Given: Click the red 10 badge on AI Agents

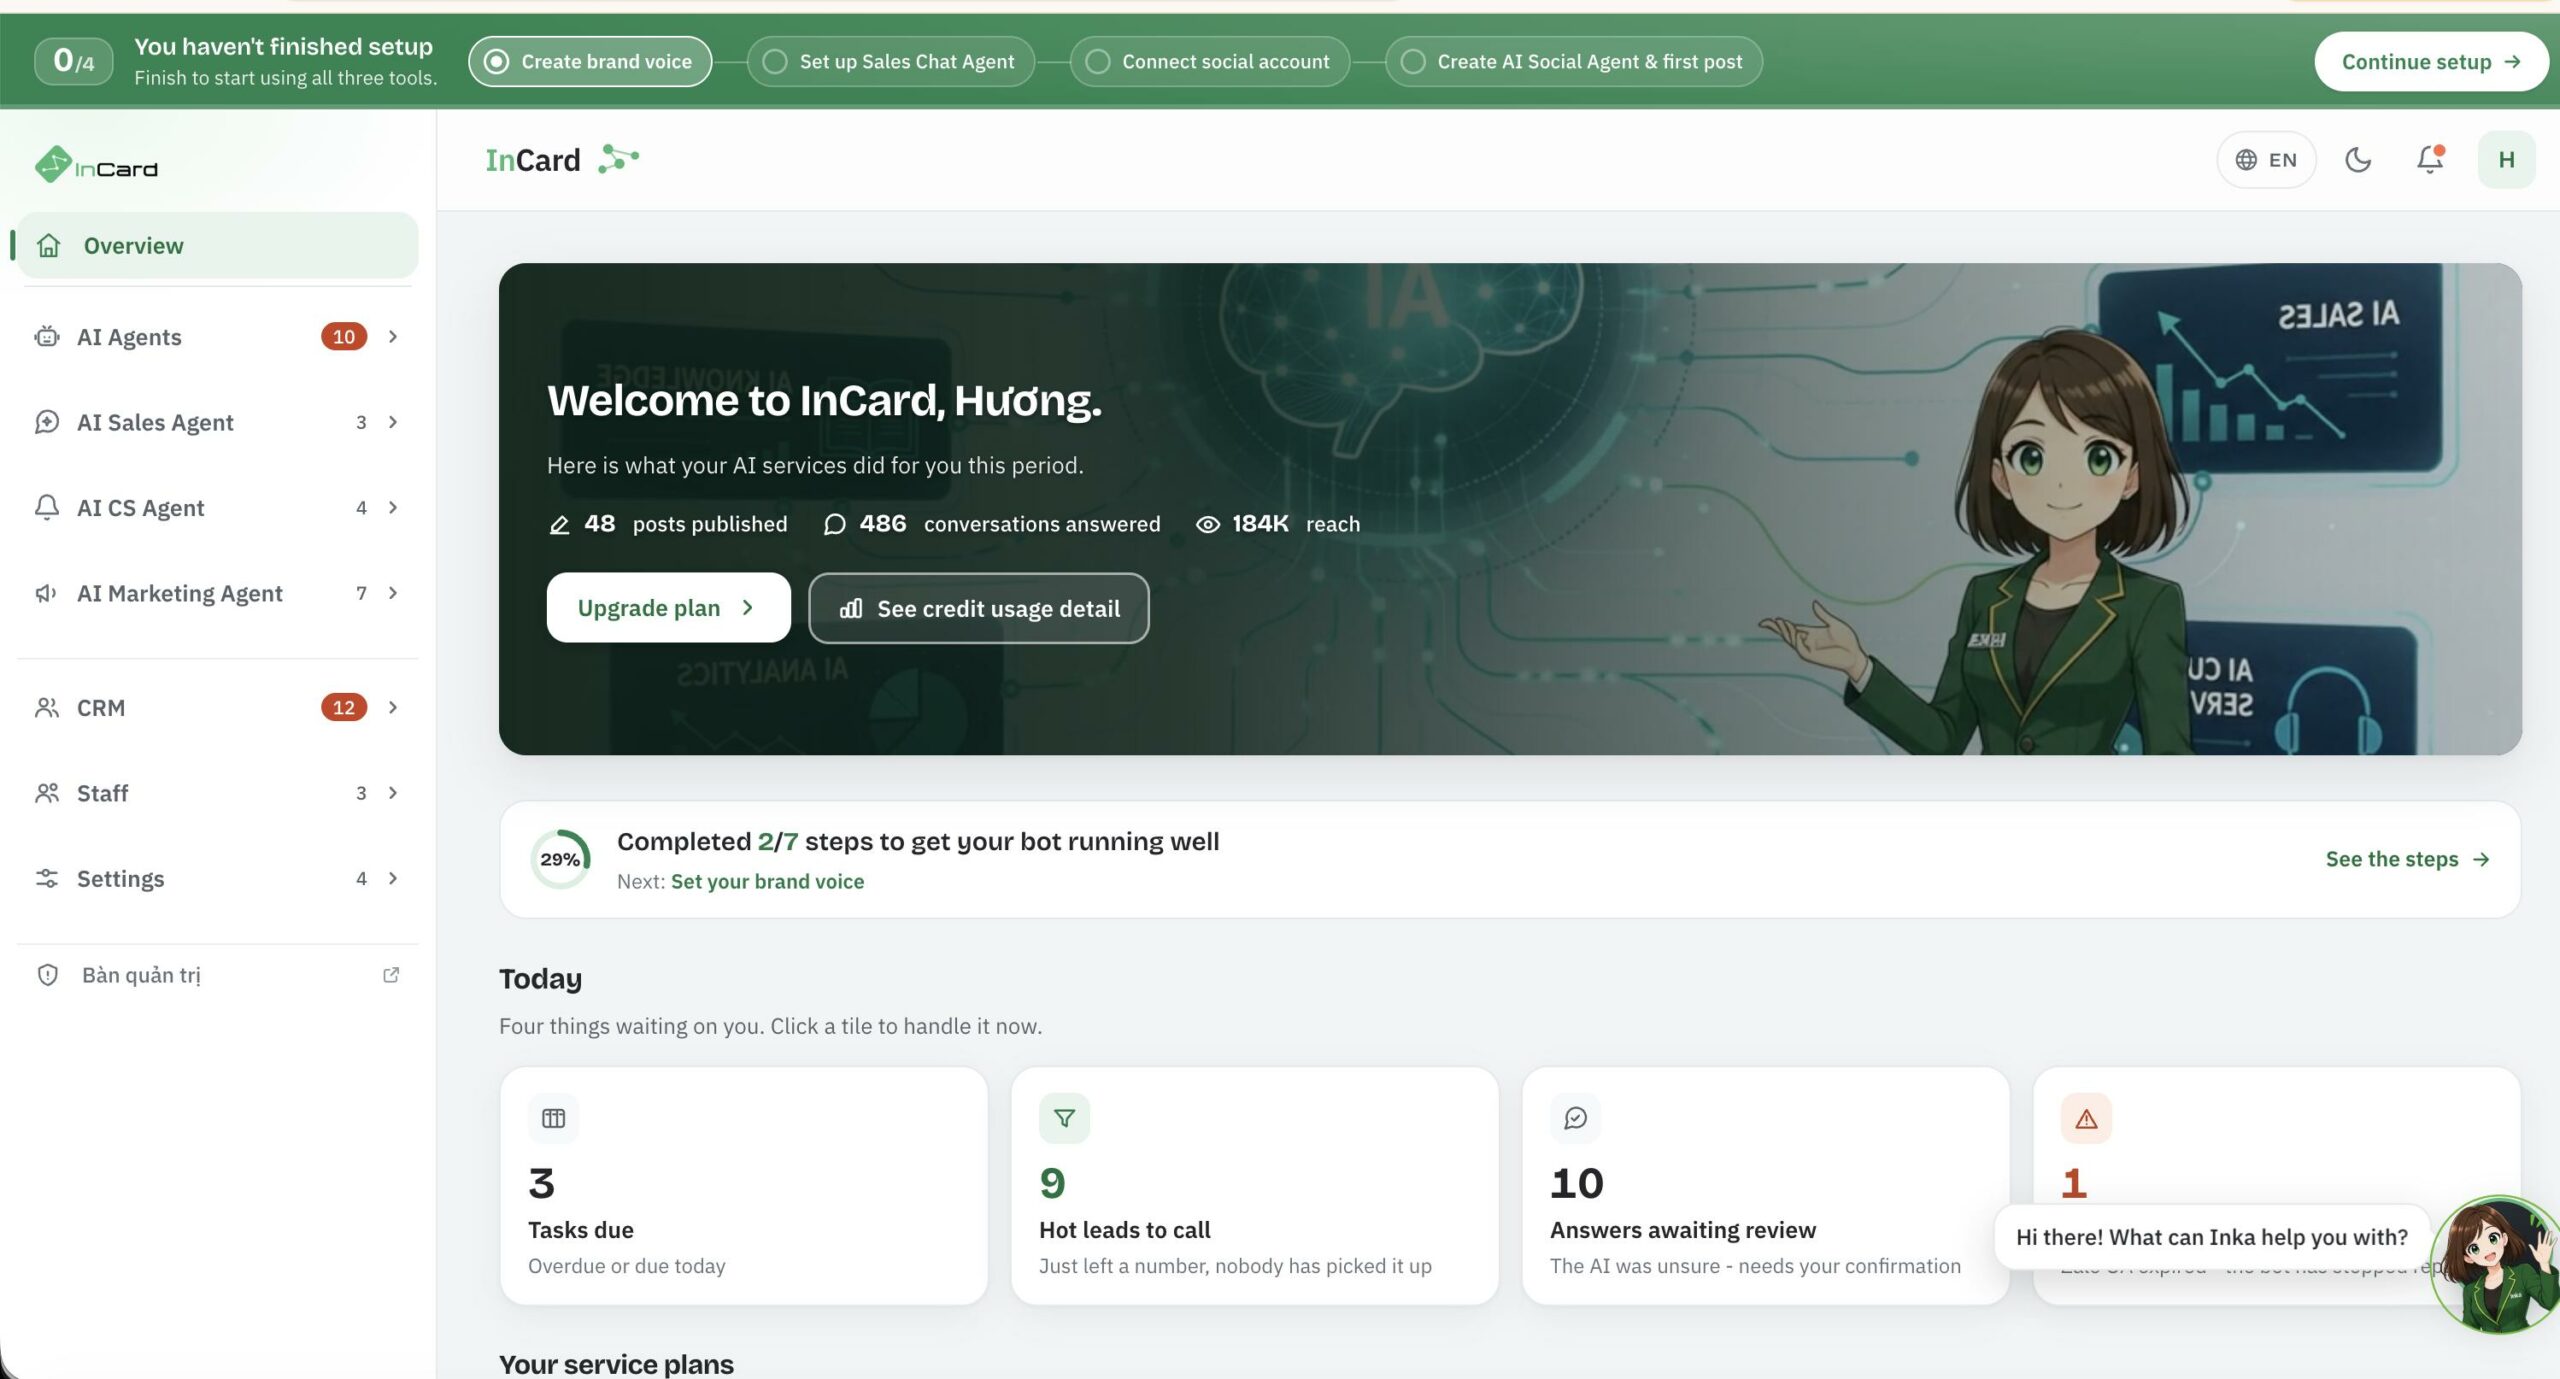Looking at the screenshot, I should pos(344,337).
